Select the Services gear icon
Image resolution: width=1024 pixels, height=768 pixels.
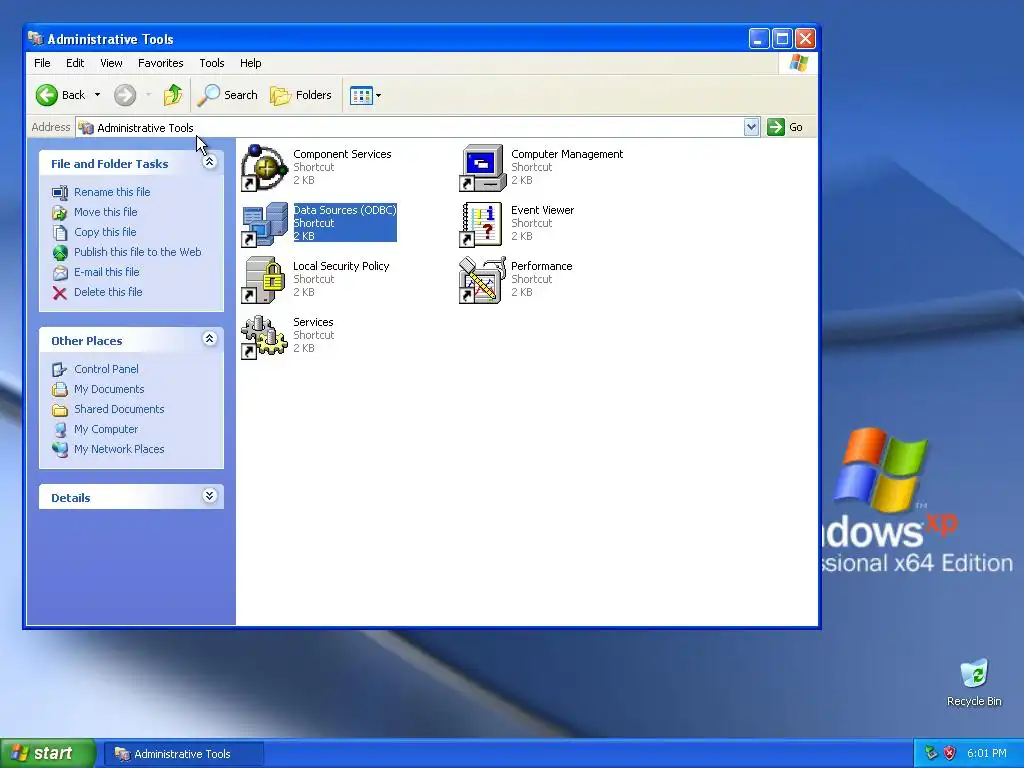(x=264, y=336)
